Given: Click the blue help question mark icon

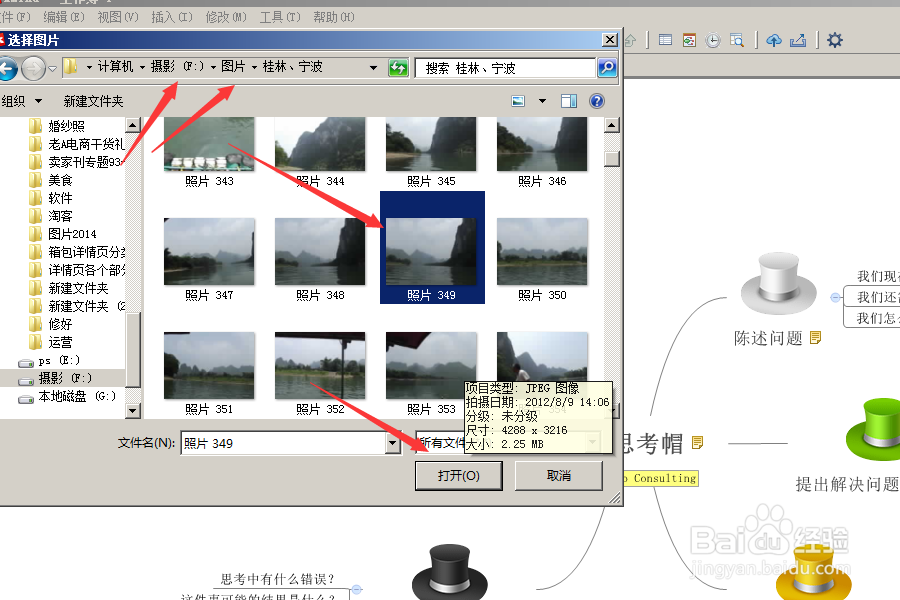Looking at the screenshot, I should click(x=597, y=102).
